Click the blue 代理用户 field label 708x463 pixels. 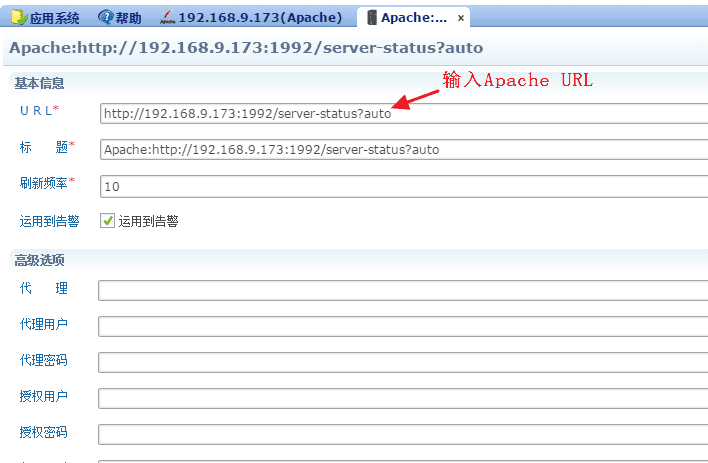click(43, 324)
